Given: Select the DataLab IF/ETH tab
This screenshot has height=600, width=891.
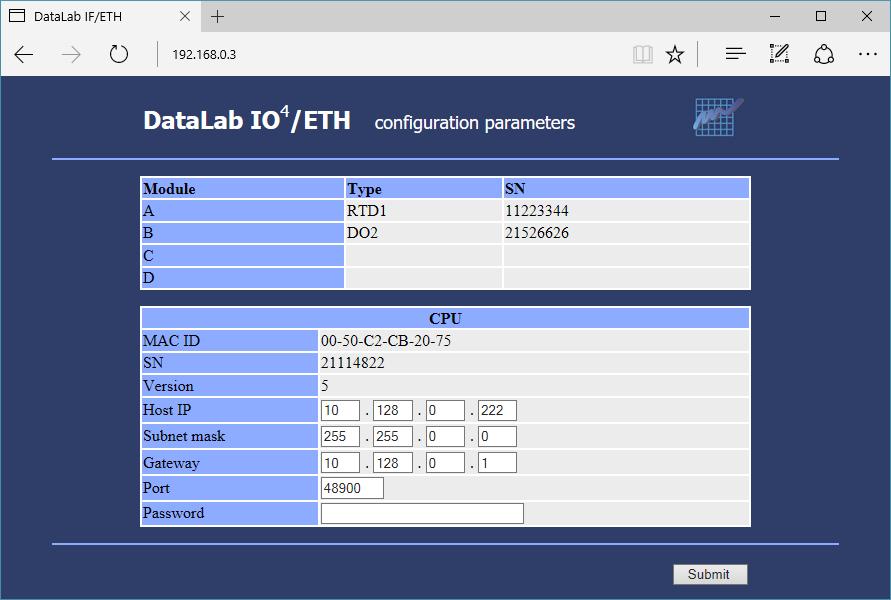Looking at the screenshot, I should coord(100,16).
